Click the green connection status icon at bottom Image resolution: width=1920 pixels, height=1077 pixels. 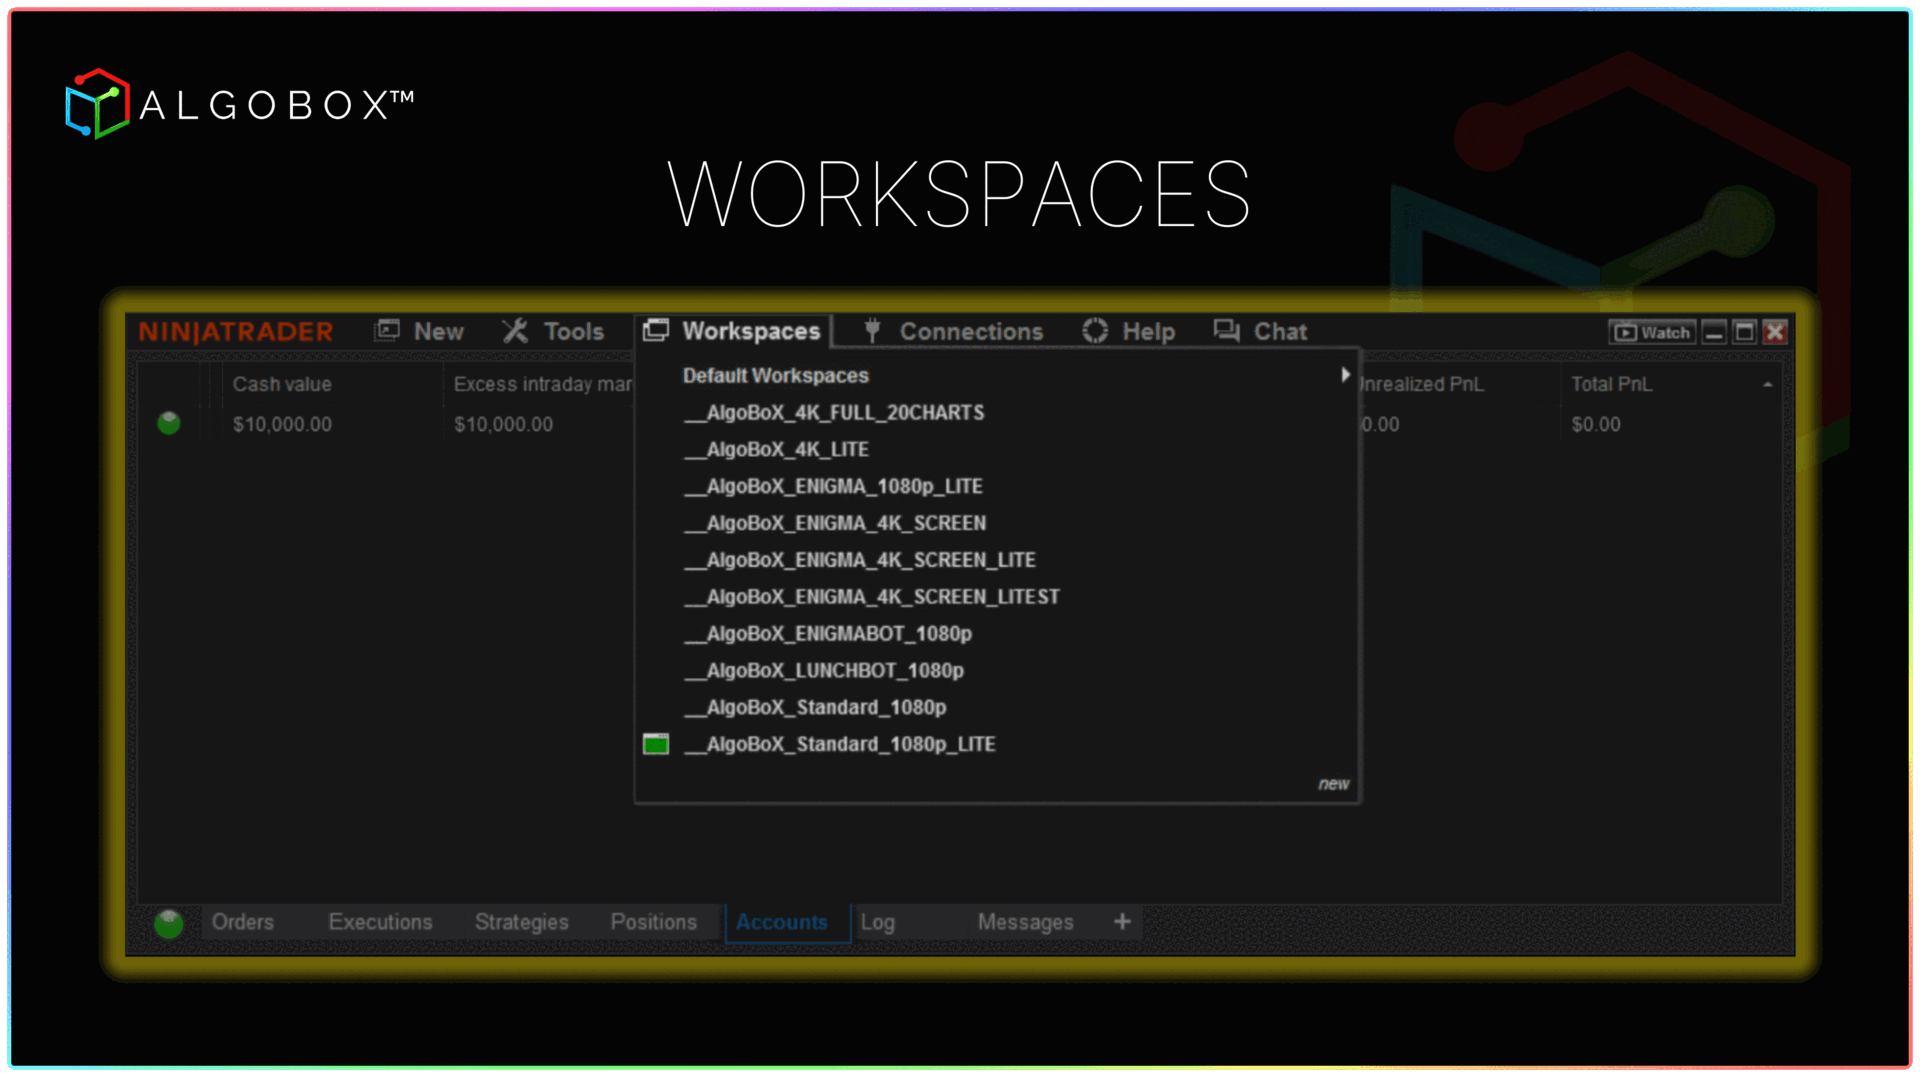coord(169,923)
